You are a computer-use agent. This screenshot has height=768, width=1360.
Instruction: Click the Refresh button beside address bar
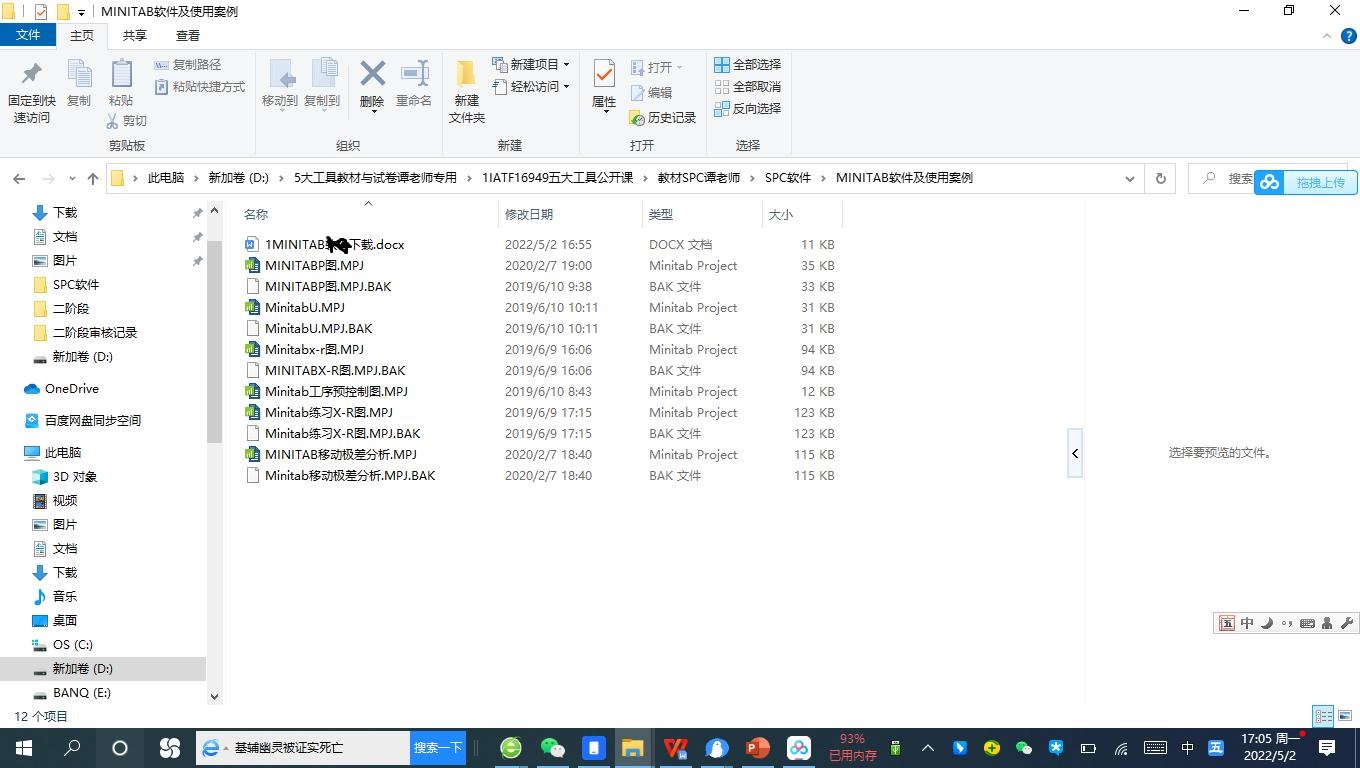(1160, 178)
